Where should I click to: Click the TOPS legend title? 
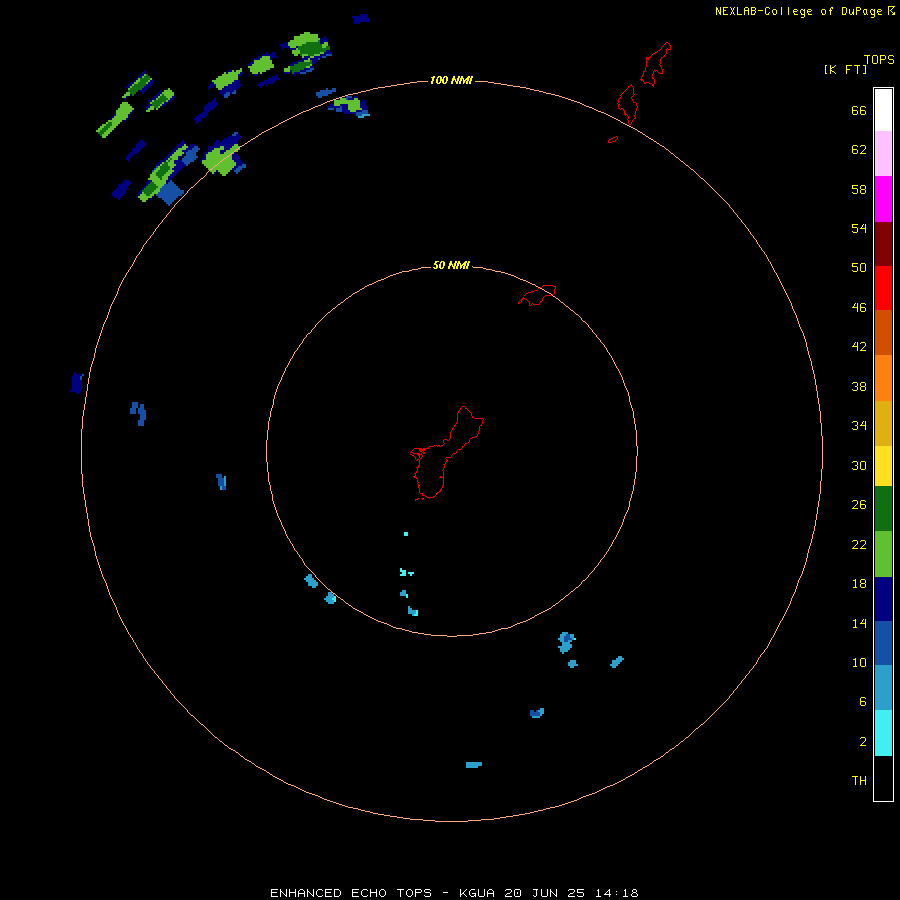(879, 60)
